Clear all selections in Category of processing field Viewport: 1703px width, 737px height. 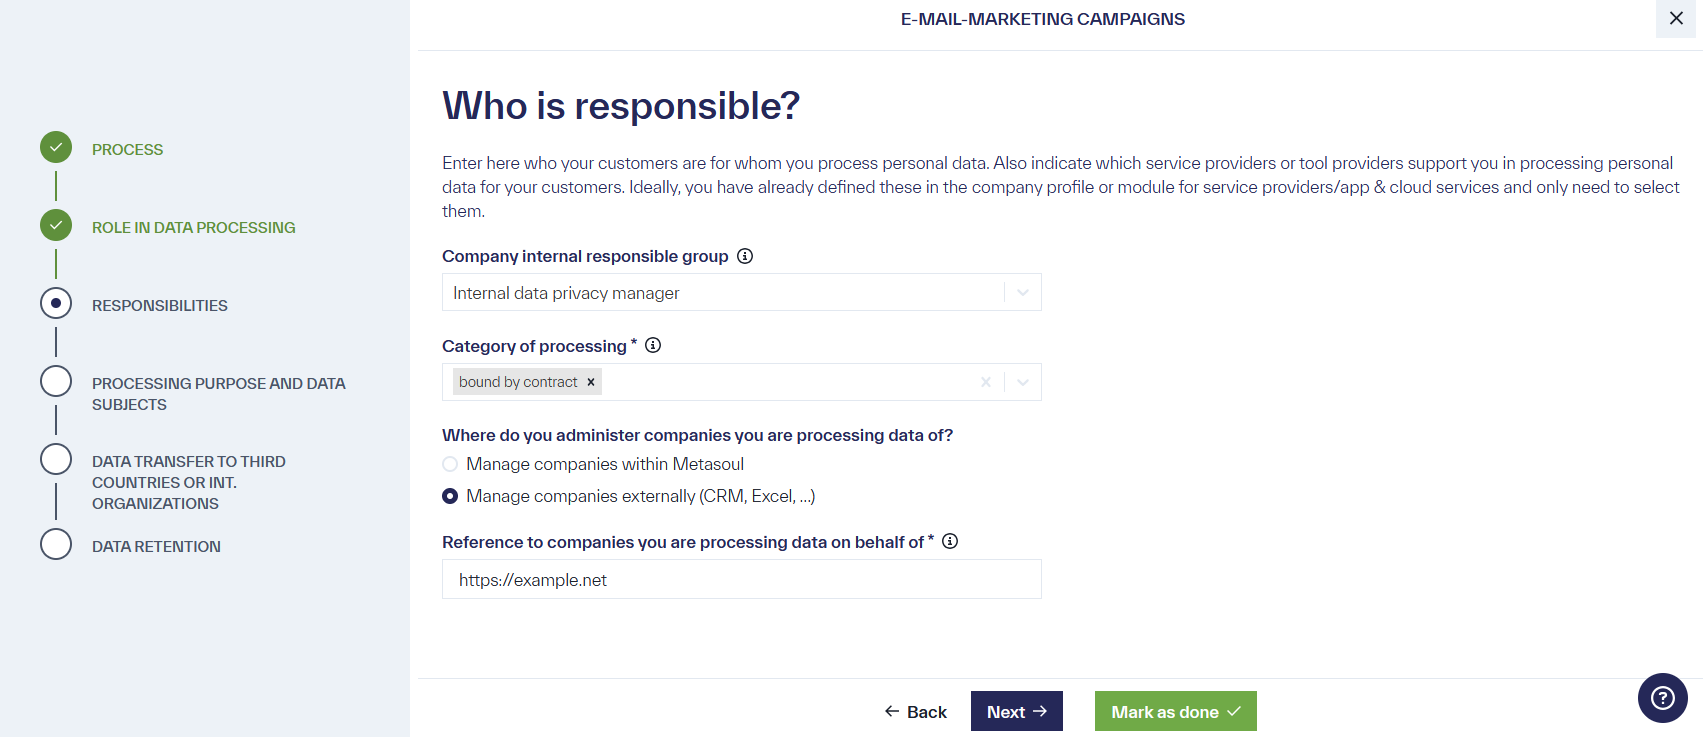coord(985,381)
